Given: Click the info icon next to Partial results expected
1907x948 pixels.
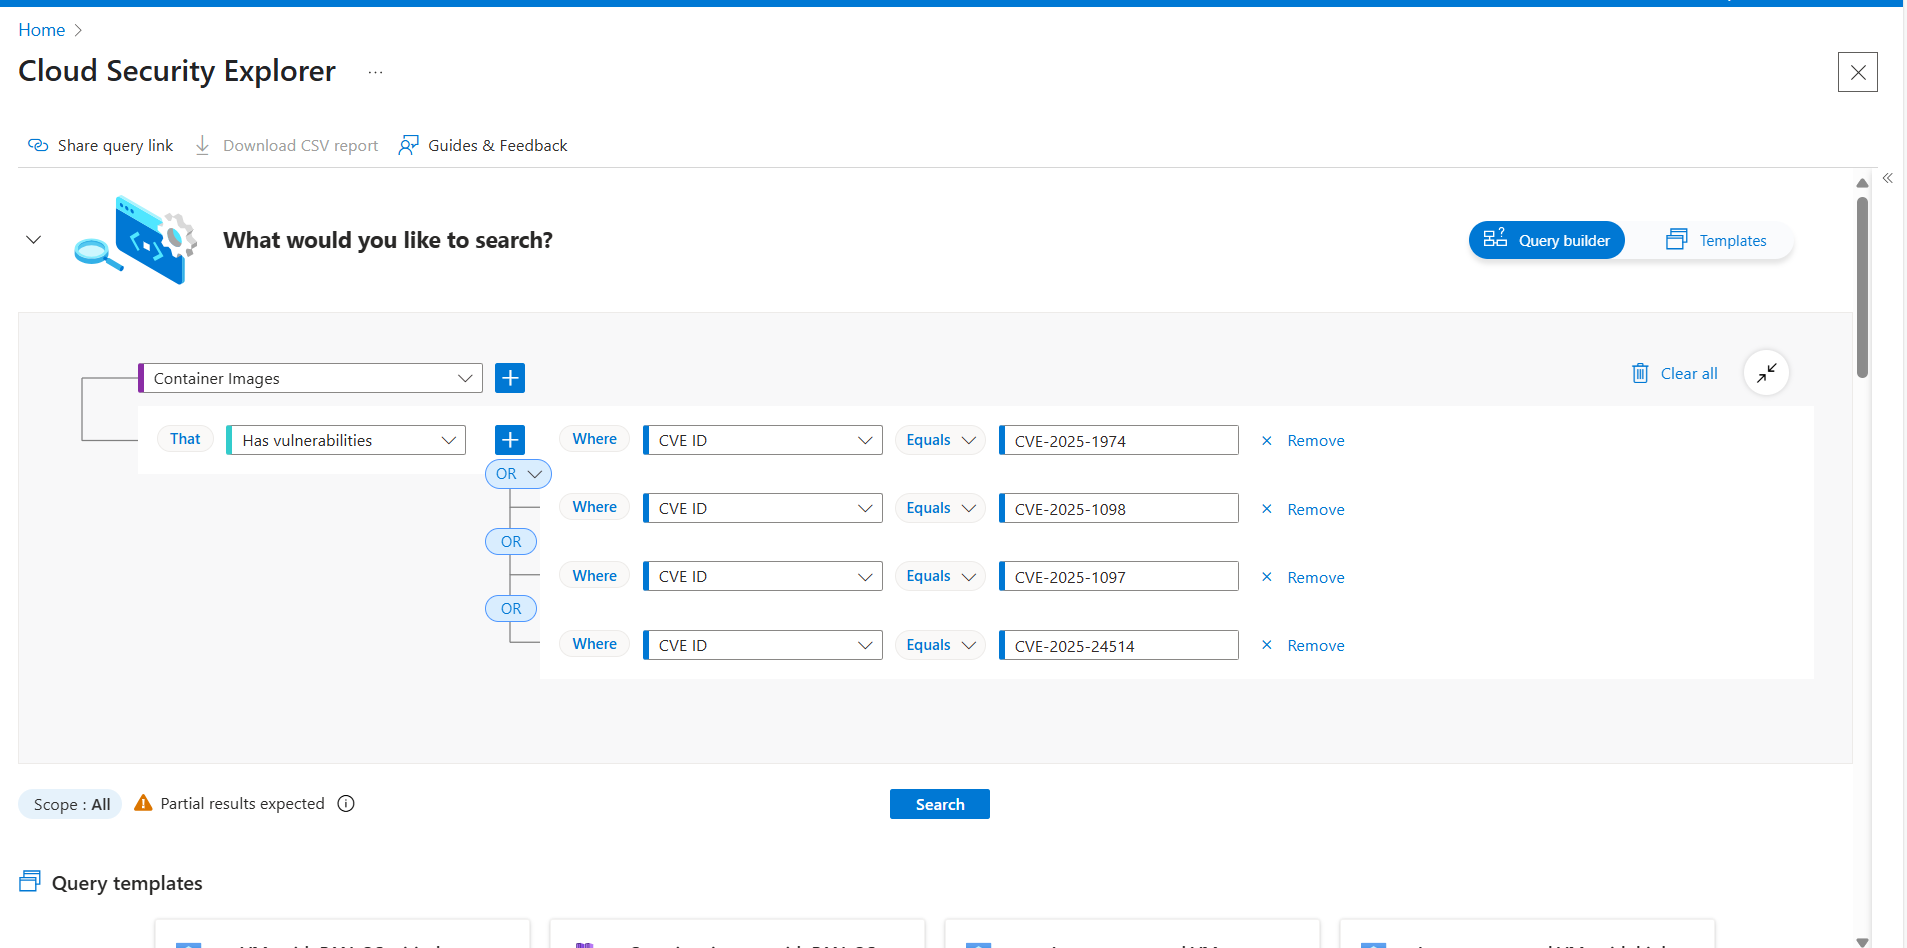Looking at the screenshot, I should (x=346, y=803).
